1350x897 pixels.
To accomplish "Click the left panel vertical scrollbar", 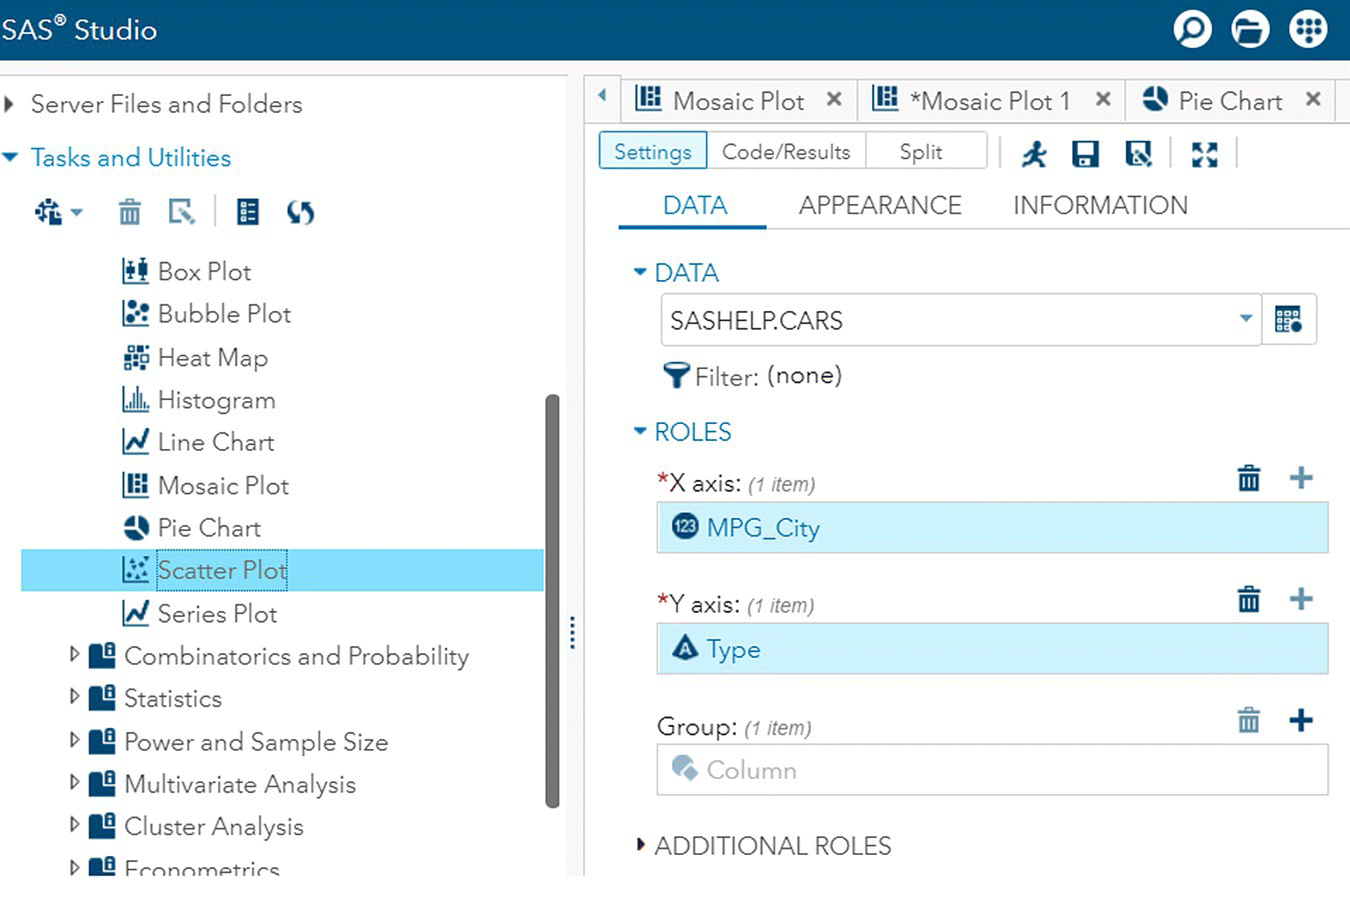I will point(552,600).
